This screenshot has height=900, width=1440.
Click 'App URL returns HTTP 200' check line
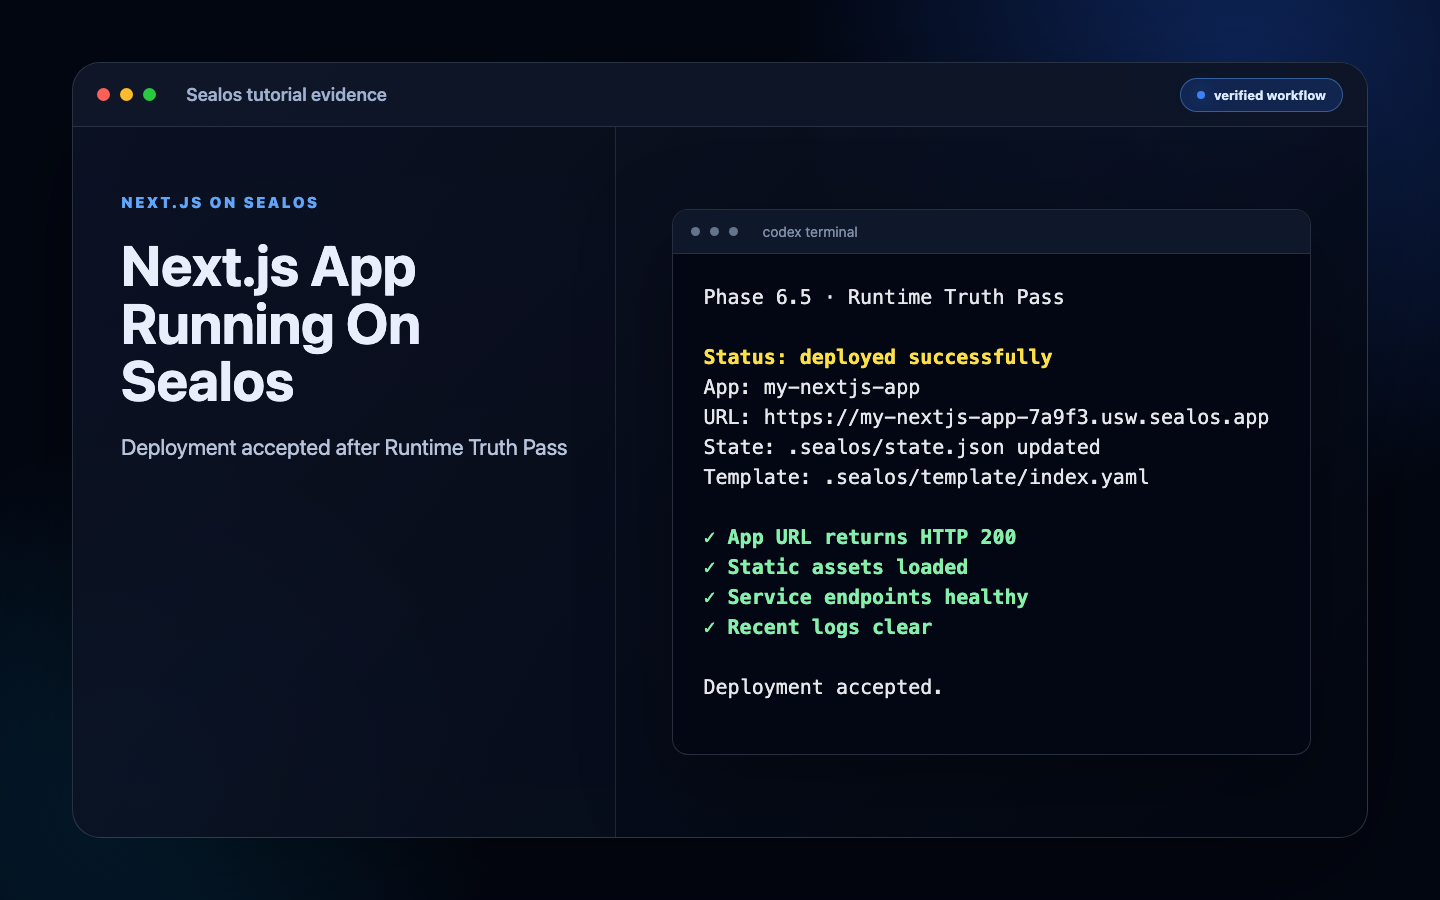860,537
